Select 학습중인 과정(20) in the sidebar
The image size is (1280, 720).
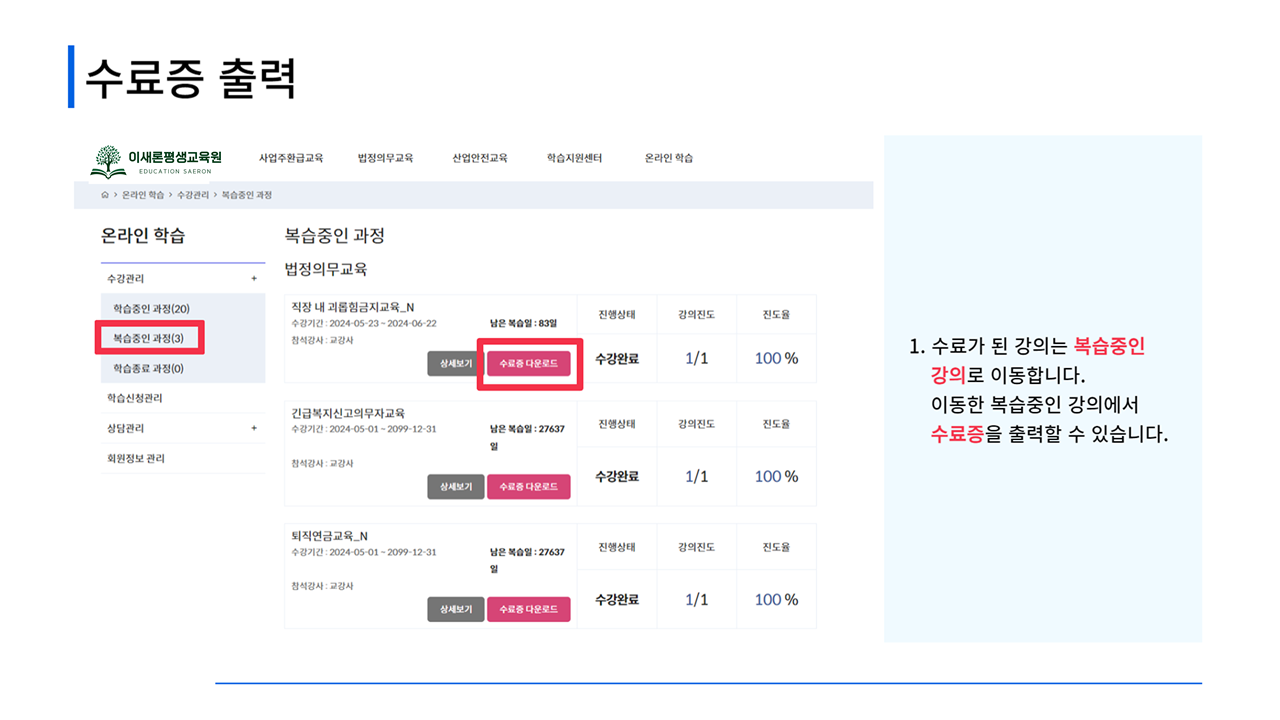pos(151,308)
